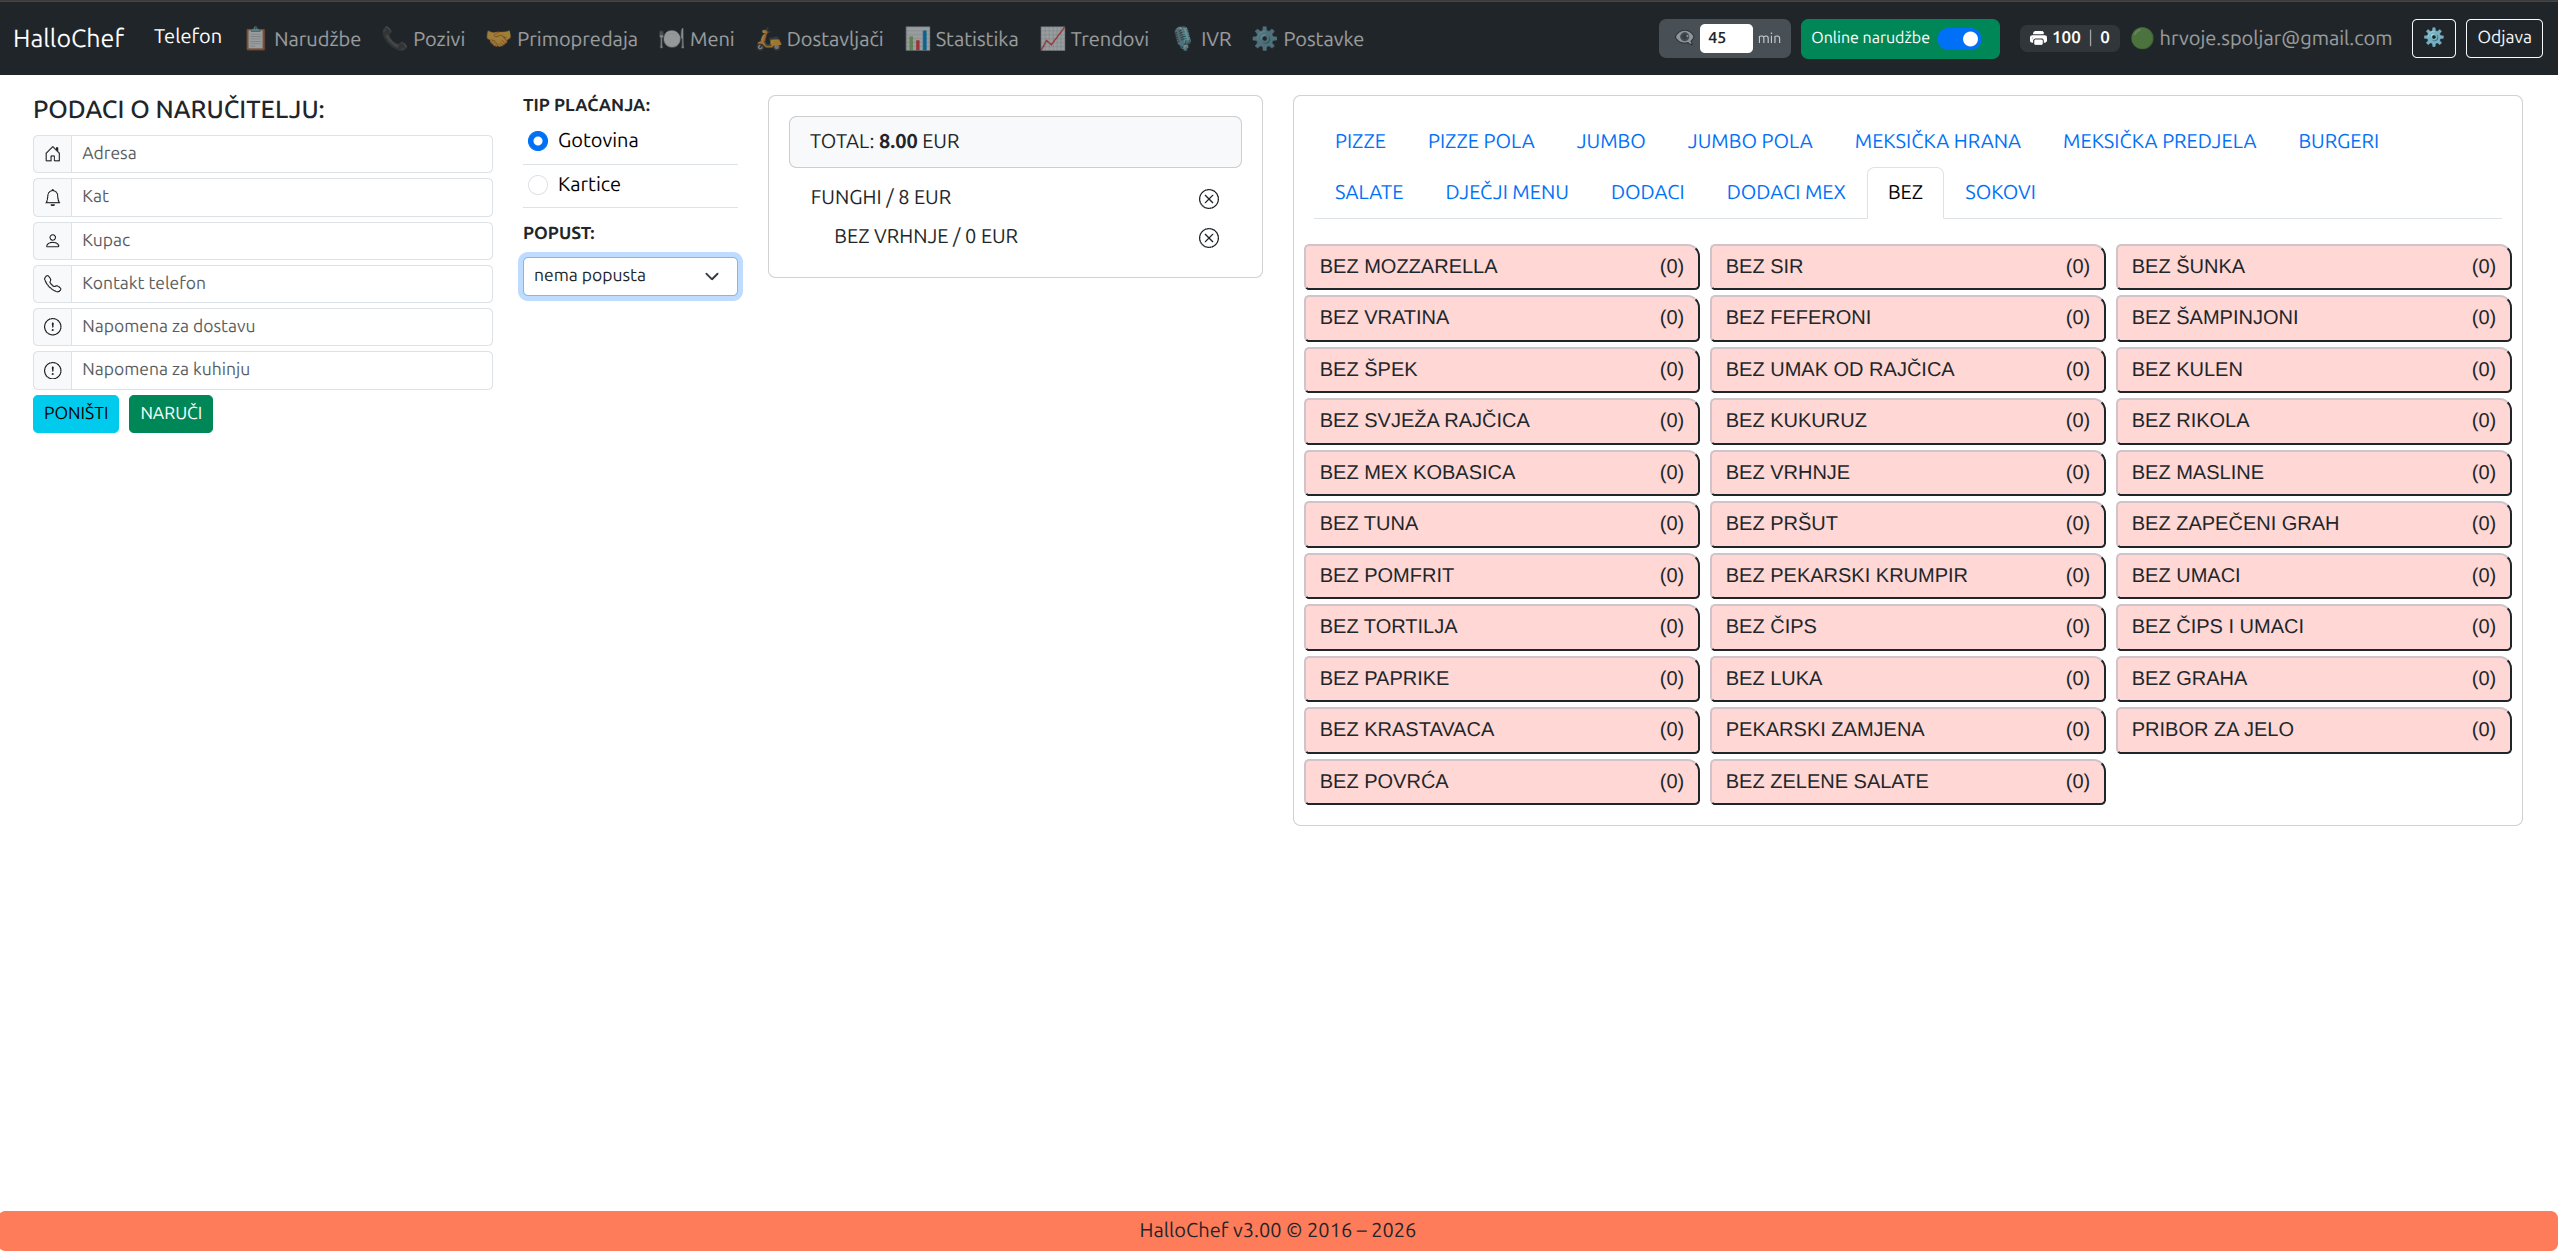
Task: Click the NARUČI order button
Action: click(171, 413)
